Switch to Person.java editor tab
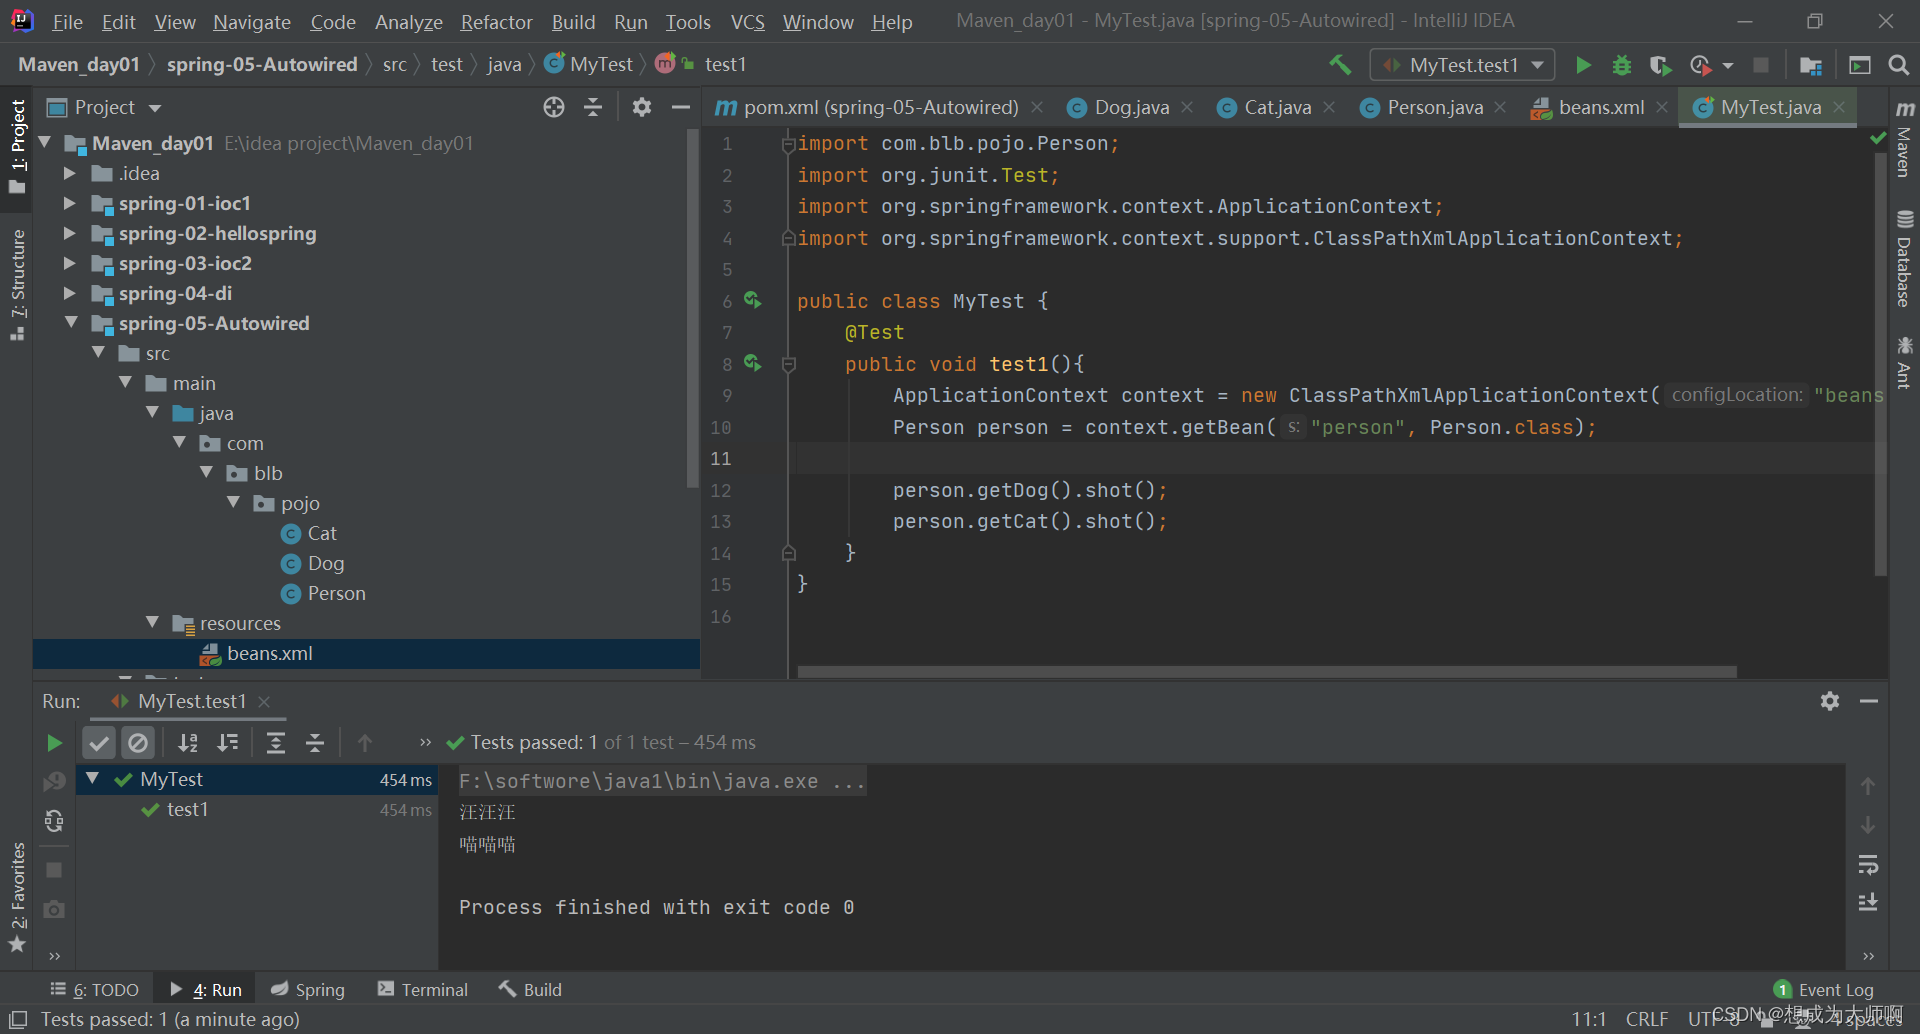 click(1434, 107)
